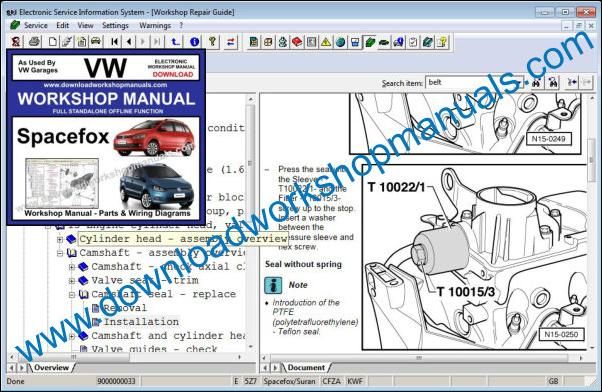The height and width of the screenshot is (392, 602).
Task: Open the View menu
Action: [85, 25]
